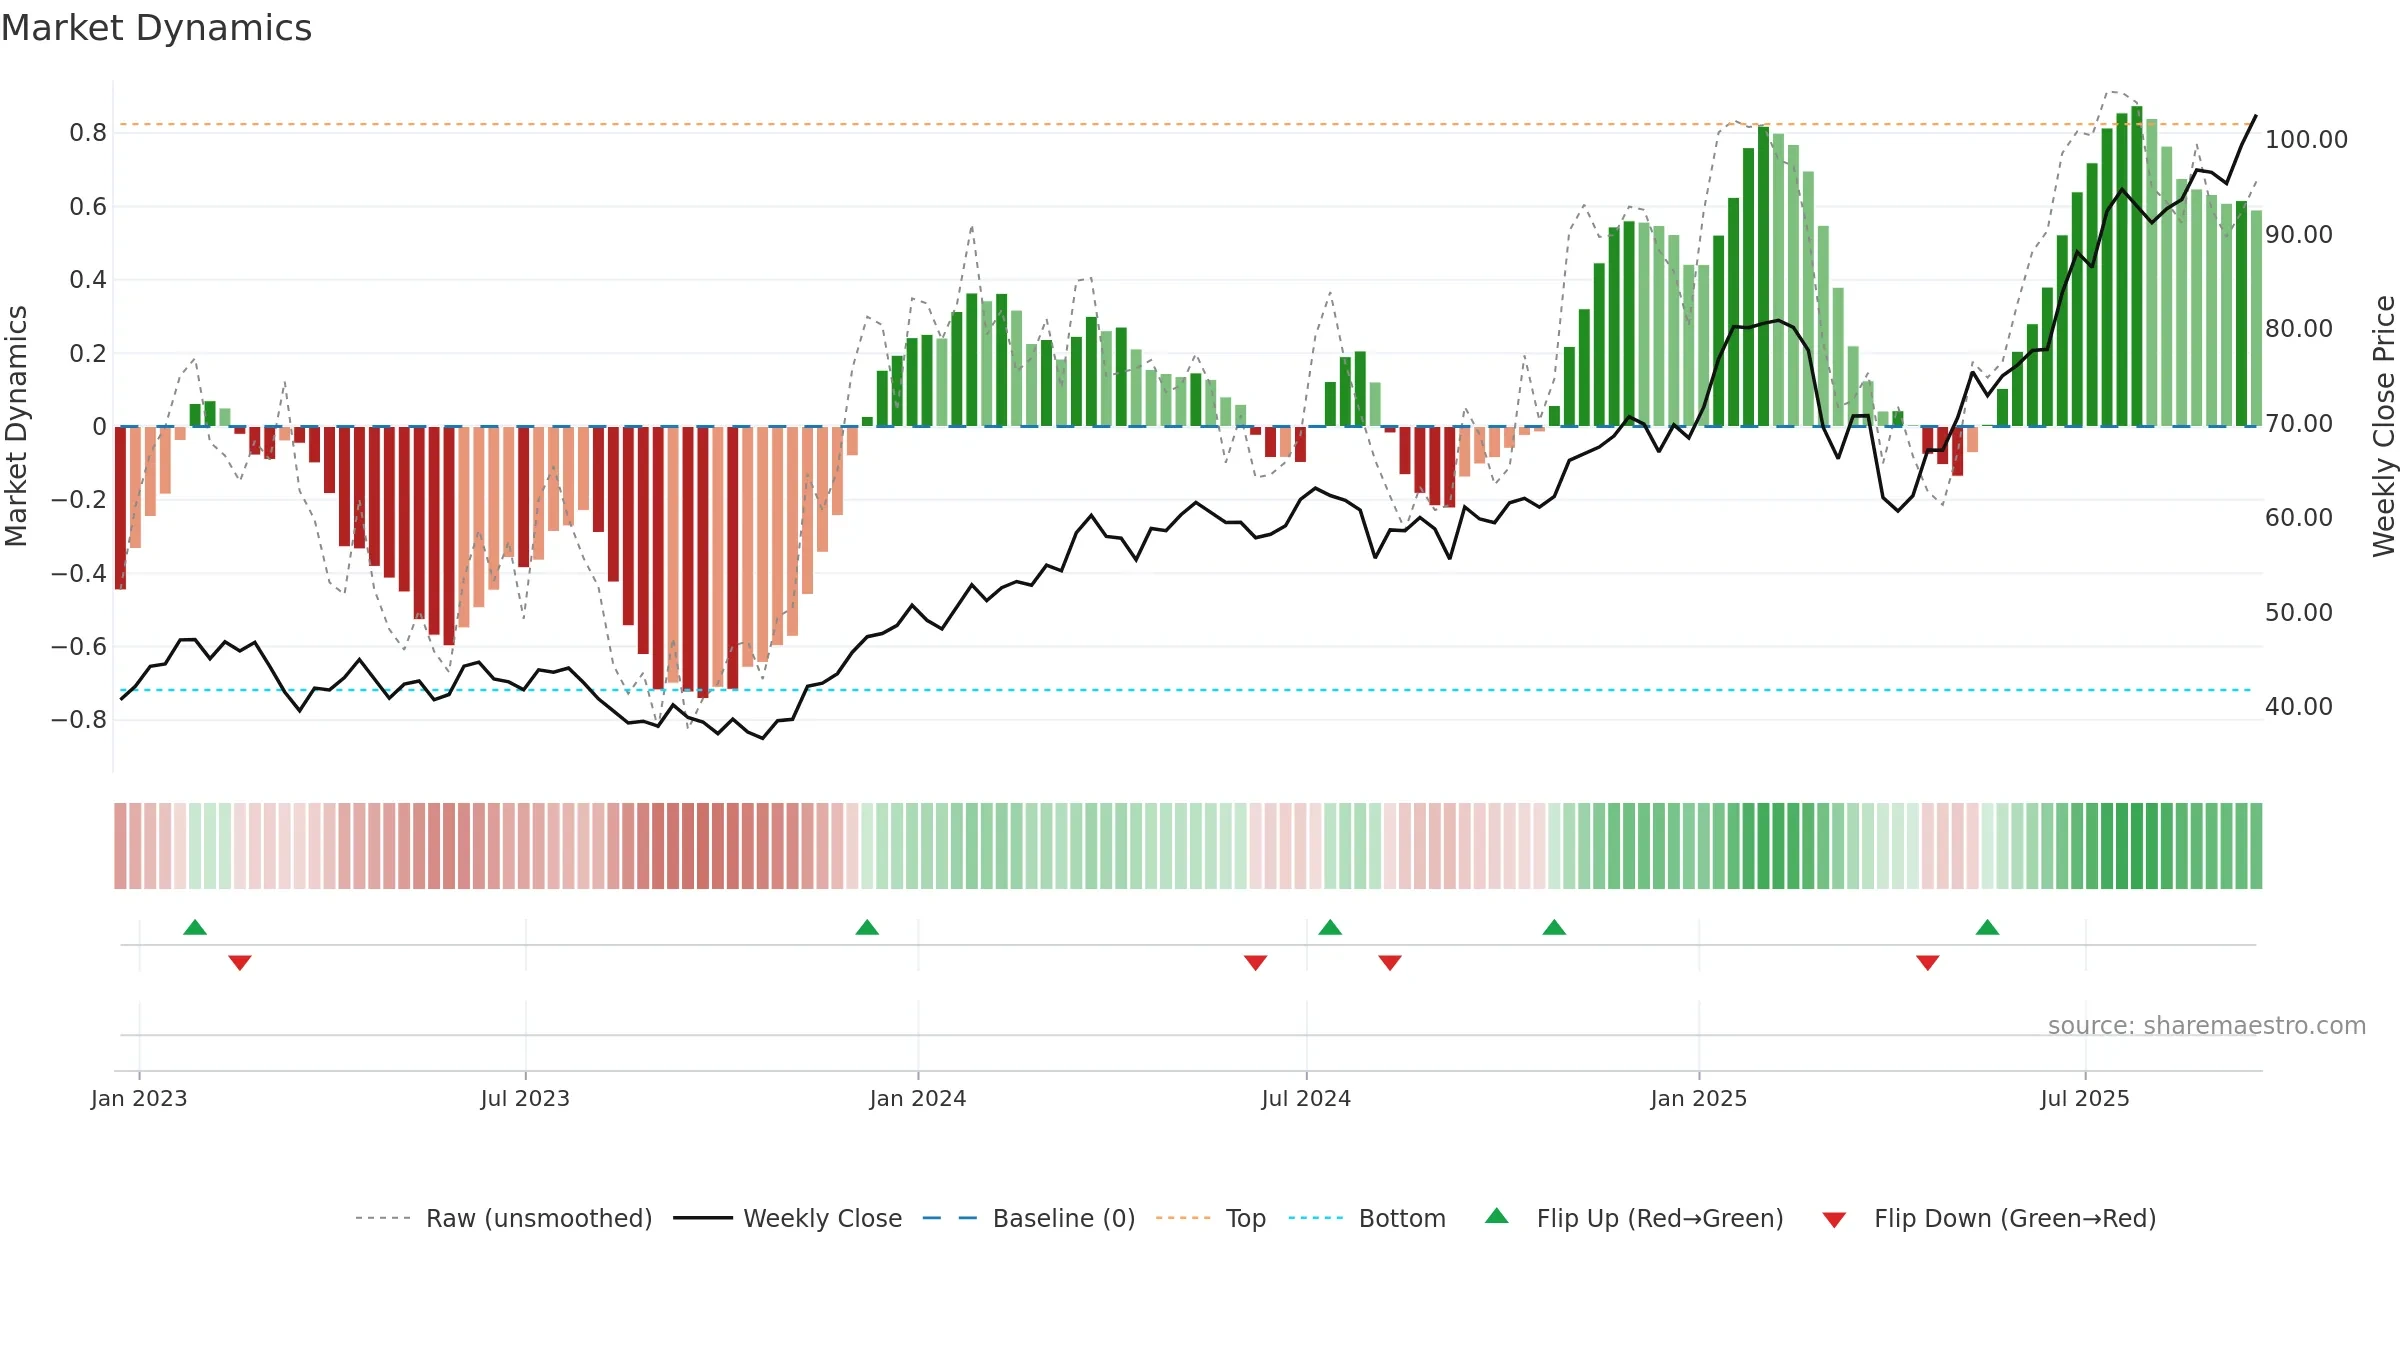This screenshot has width=2400, height=1350.
Task: Click the 50.00 price axis label
Action: pyautogui.click(x=2299, y=612)
